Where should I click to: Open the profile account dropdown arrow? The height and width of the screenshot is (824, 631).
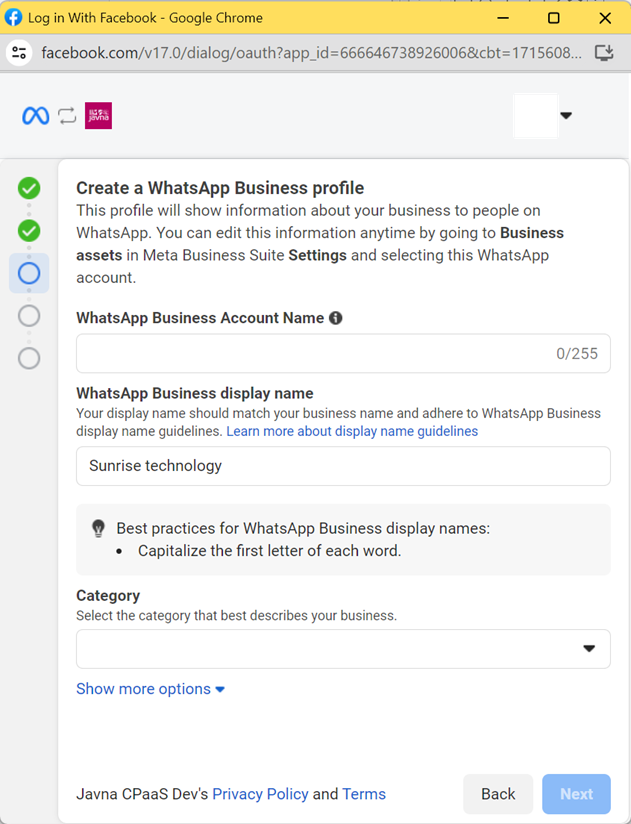[567, 115]
